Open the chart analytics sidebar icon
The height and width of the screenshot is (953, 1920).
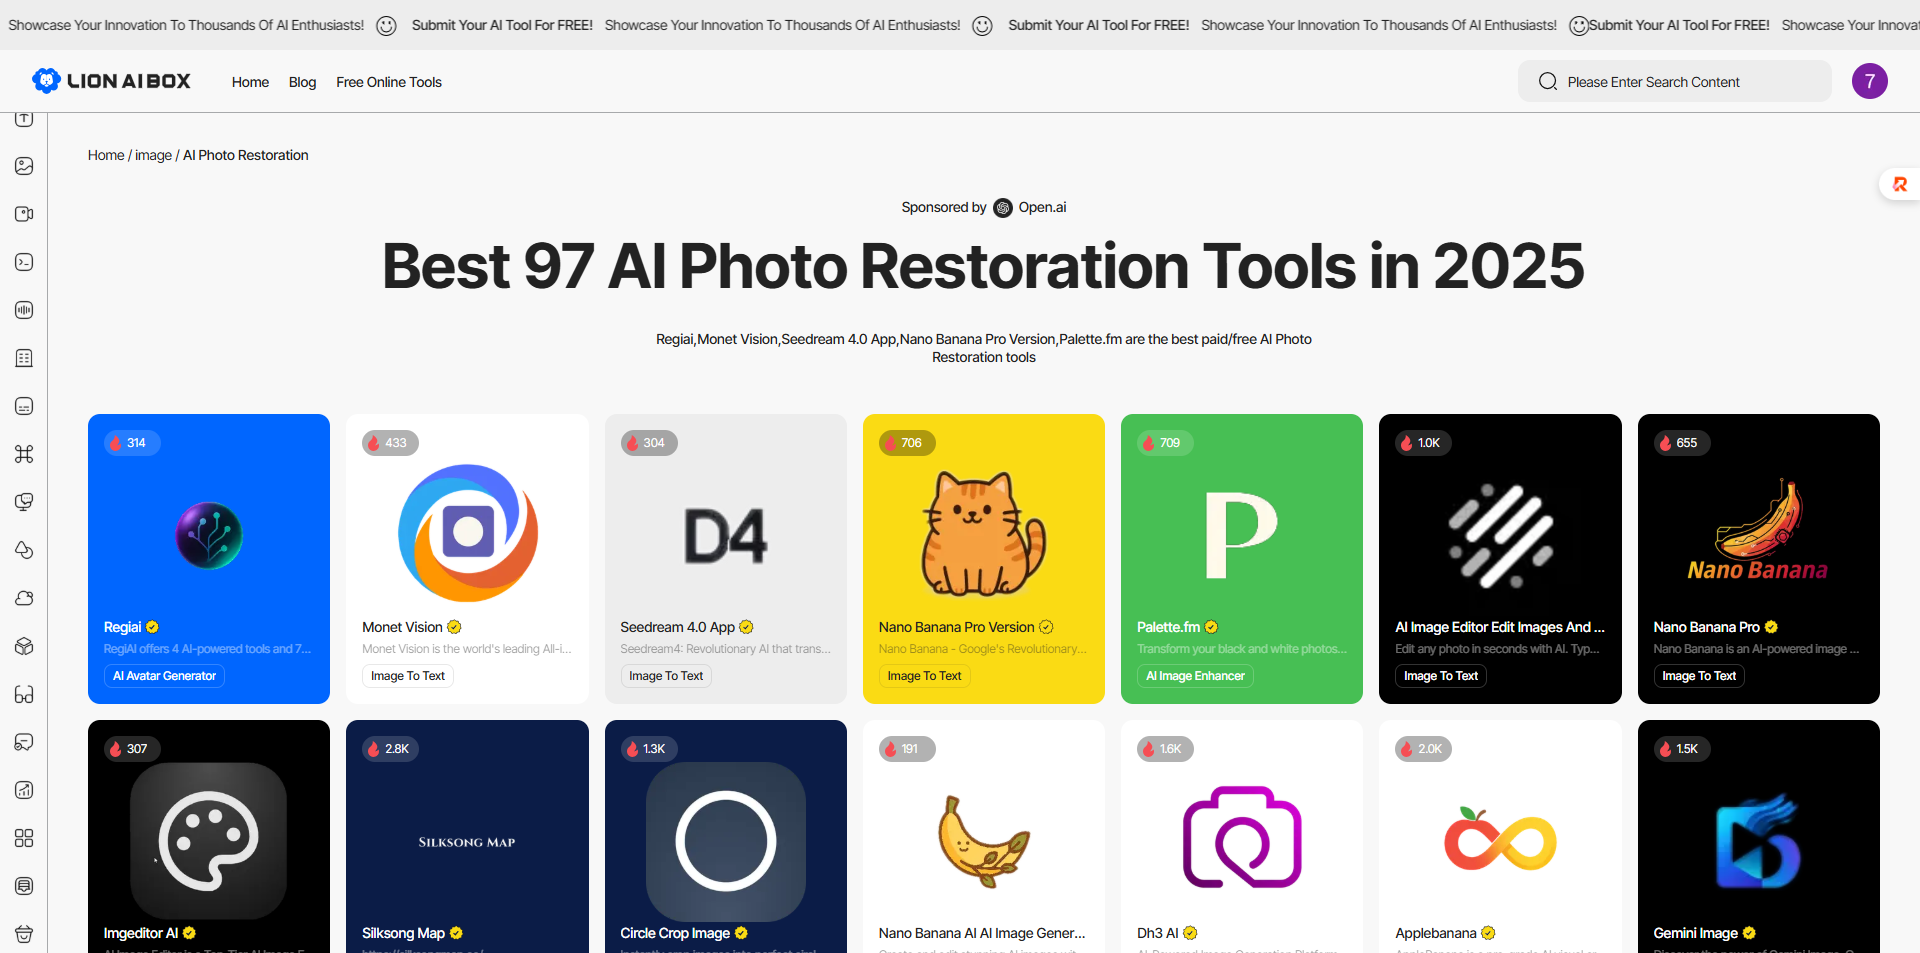tap(24, 790)
